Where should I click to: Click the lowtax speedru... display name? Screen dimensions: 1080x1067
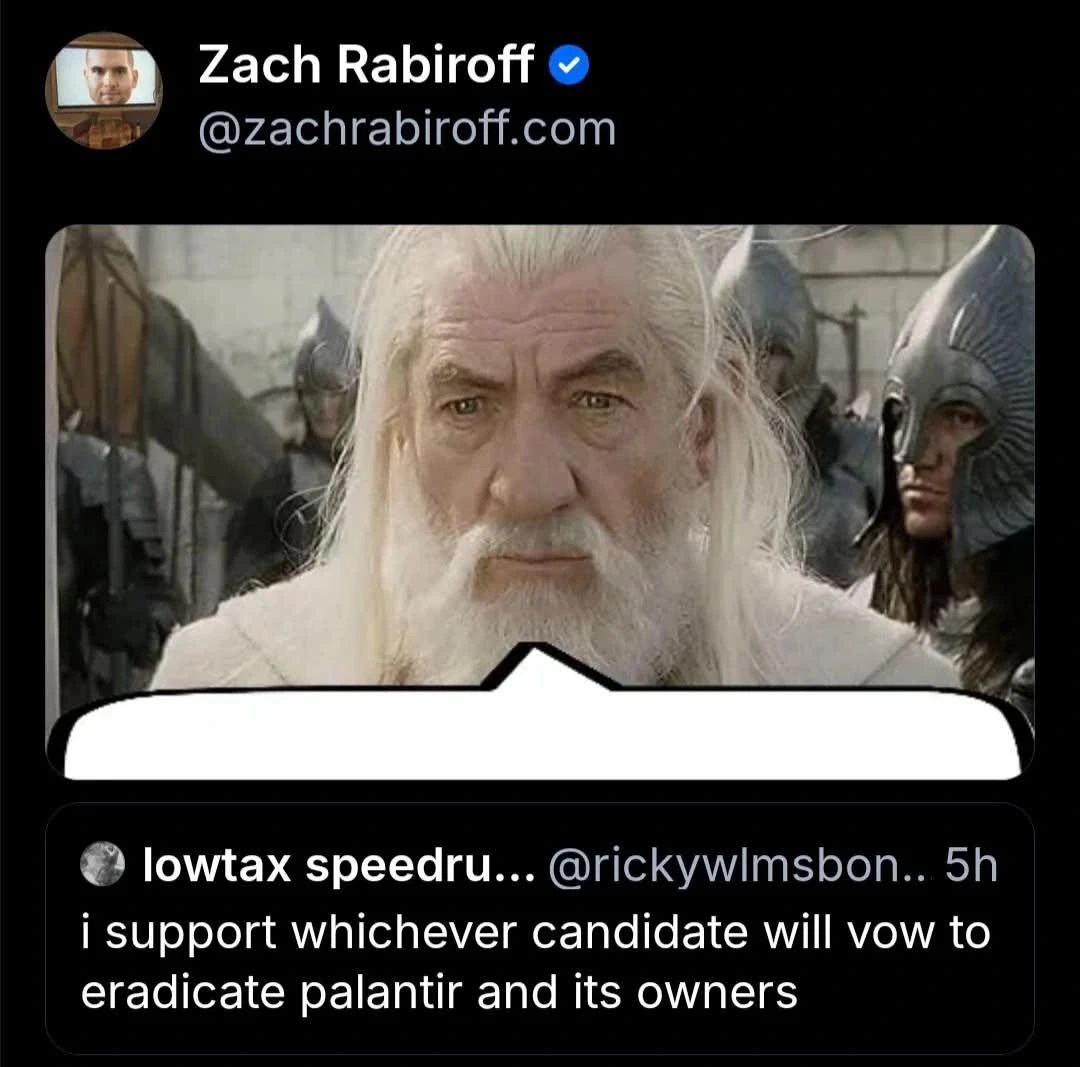point(339,864)
